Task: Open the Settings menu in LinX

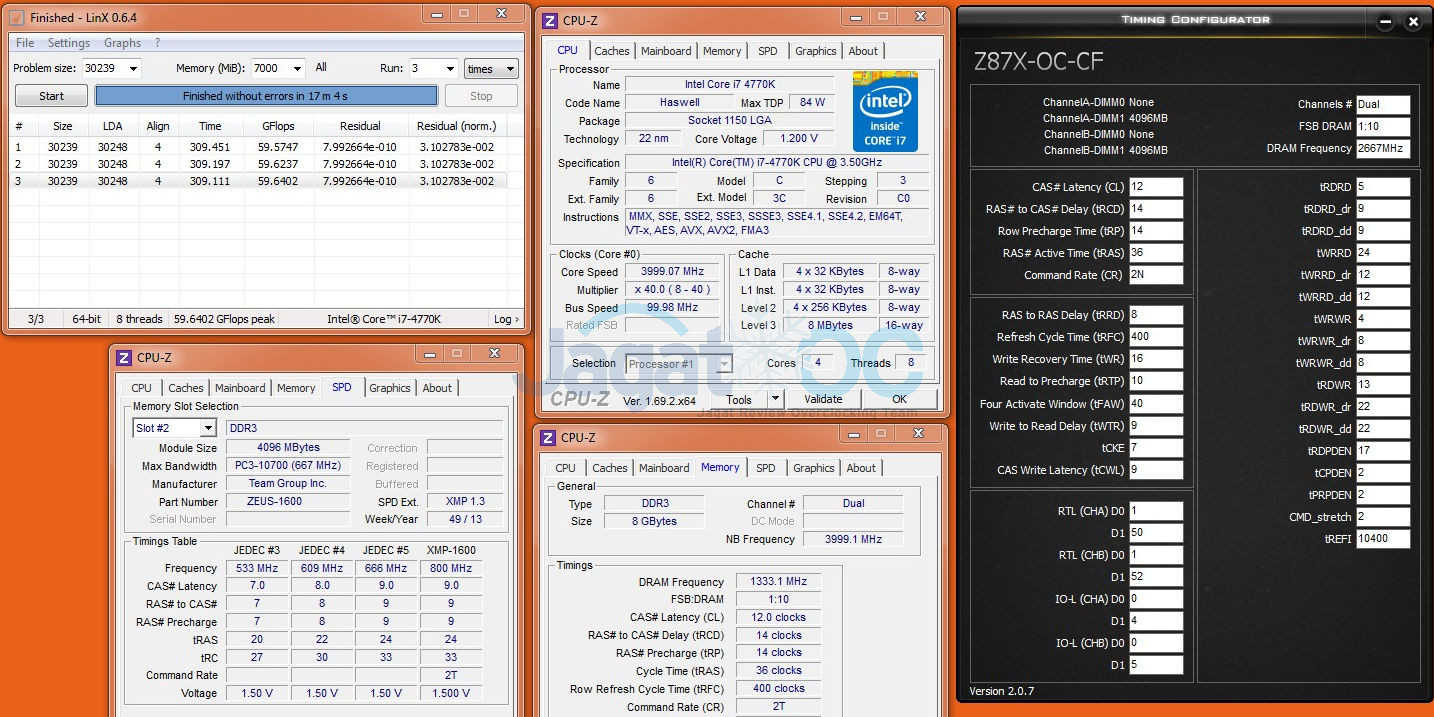Action: [69, 43]
